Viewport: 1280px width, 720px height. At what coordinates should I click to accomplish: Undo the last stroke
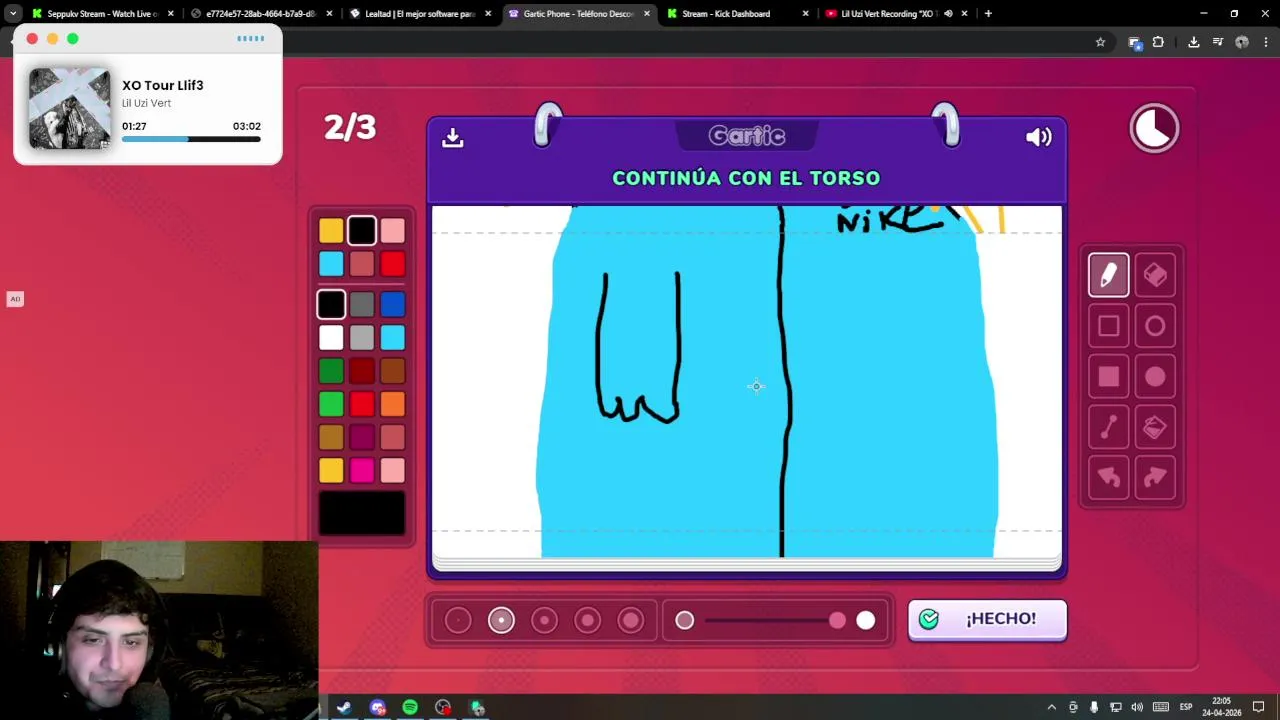tap(1108, 479)
